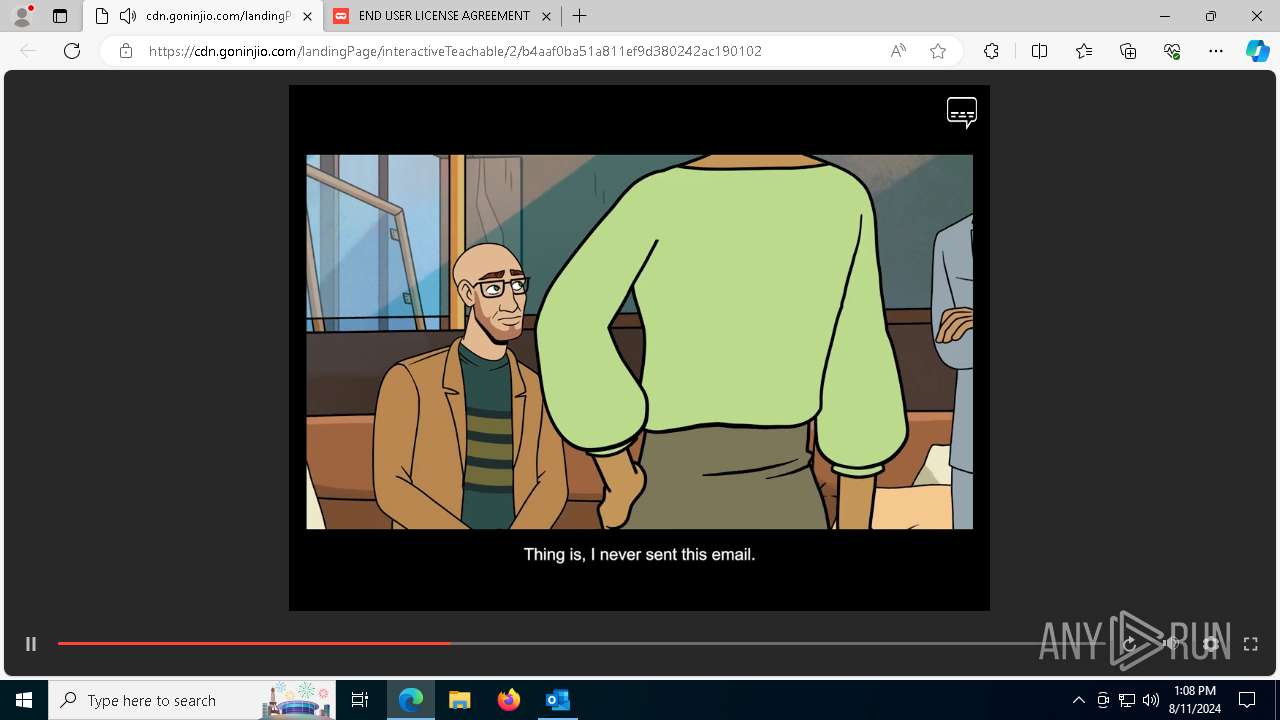Image resolution: width=1280 pixels, height=720 pixels.
Task: Refresh the browser page
Action: pos(72,51)
